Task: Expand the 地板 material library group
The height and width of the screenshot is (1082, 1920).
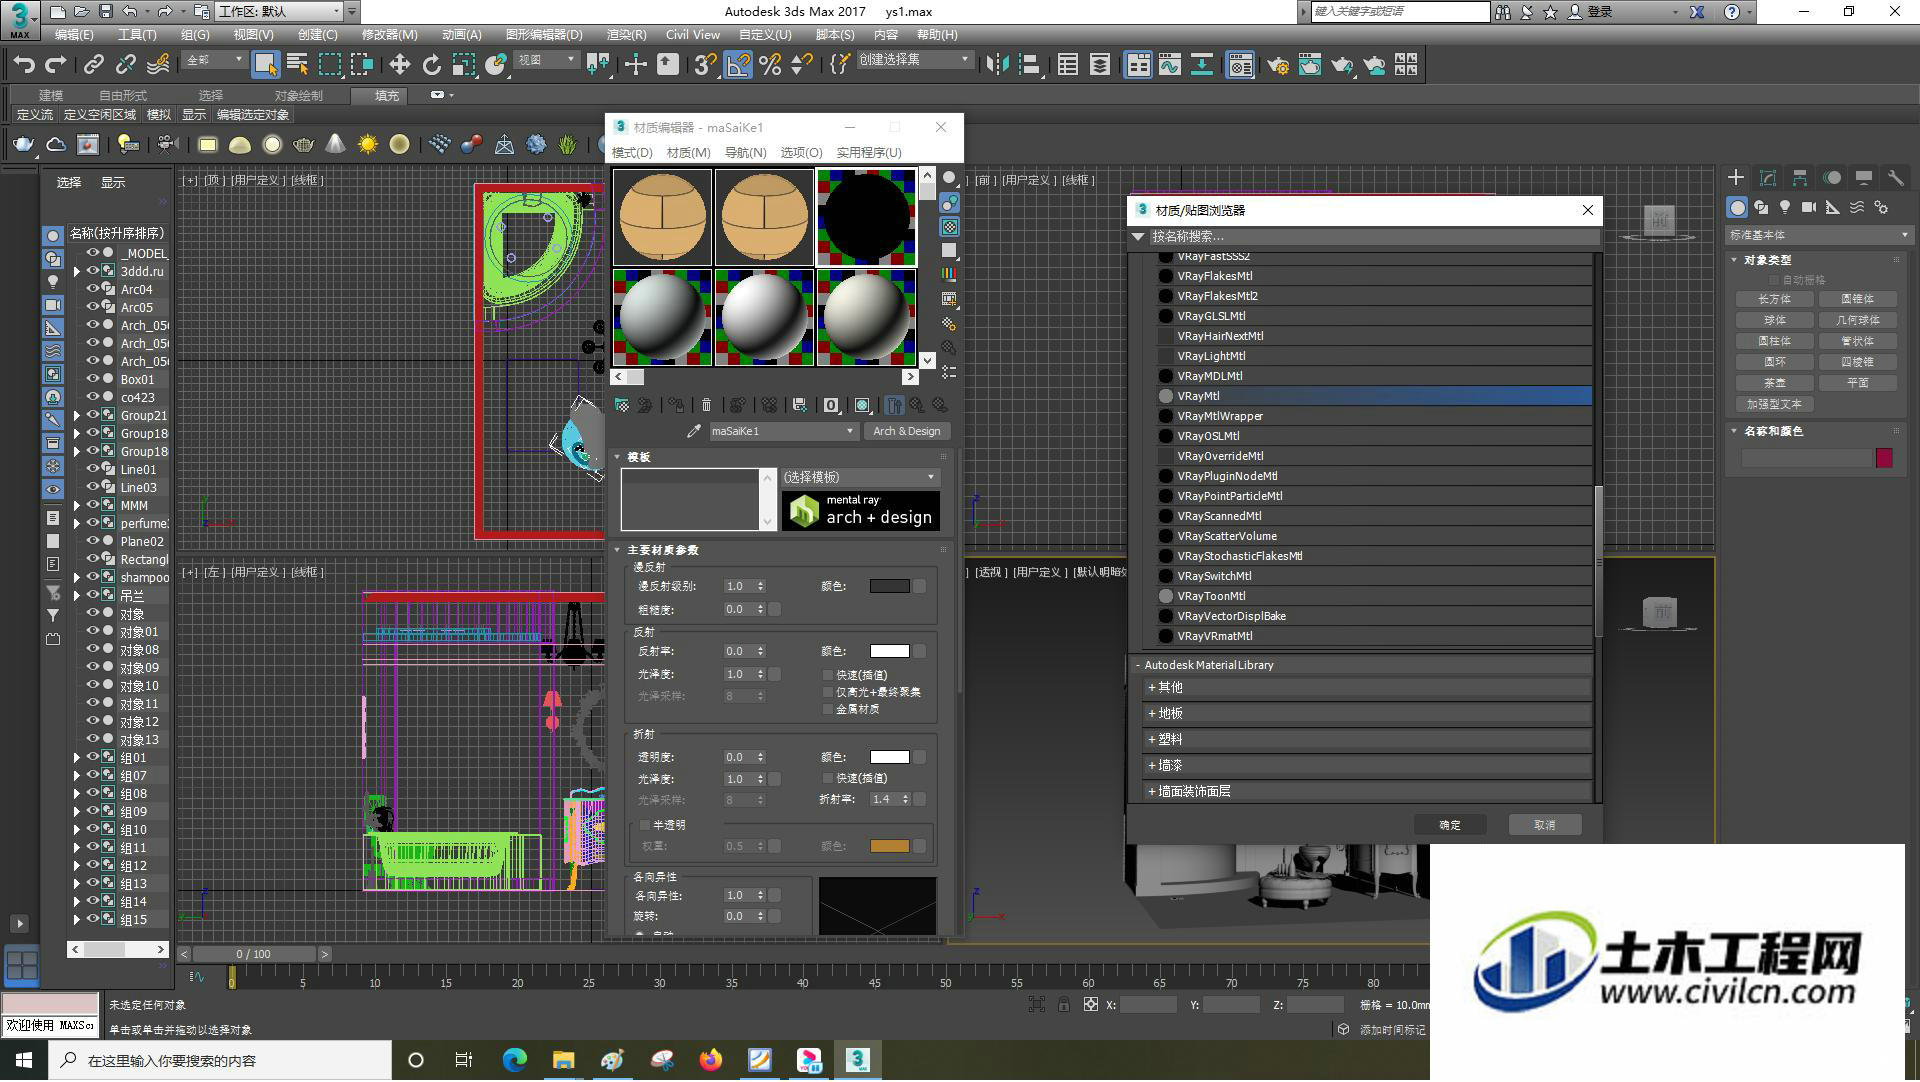Action: point(1152,713)
